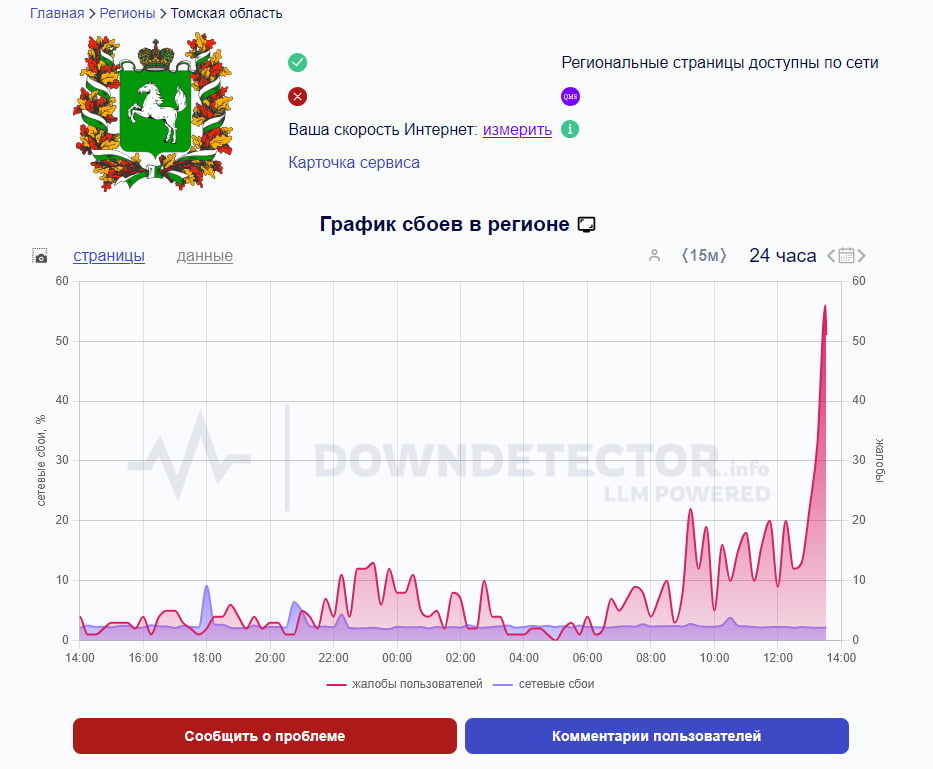Click the user silhouette icon above the chart
This screenshot has height=769, width=933.
[654, 256]
